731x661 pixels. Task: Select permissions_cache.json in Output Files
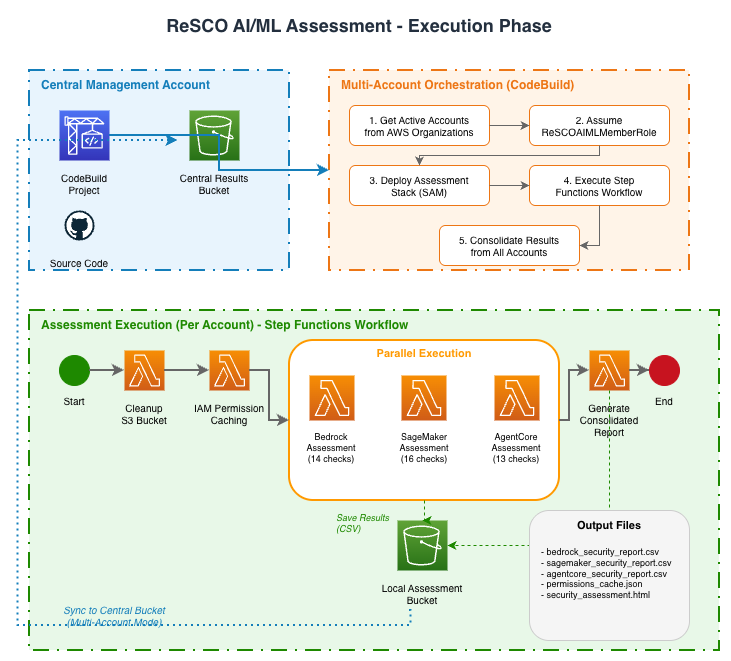594,584
